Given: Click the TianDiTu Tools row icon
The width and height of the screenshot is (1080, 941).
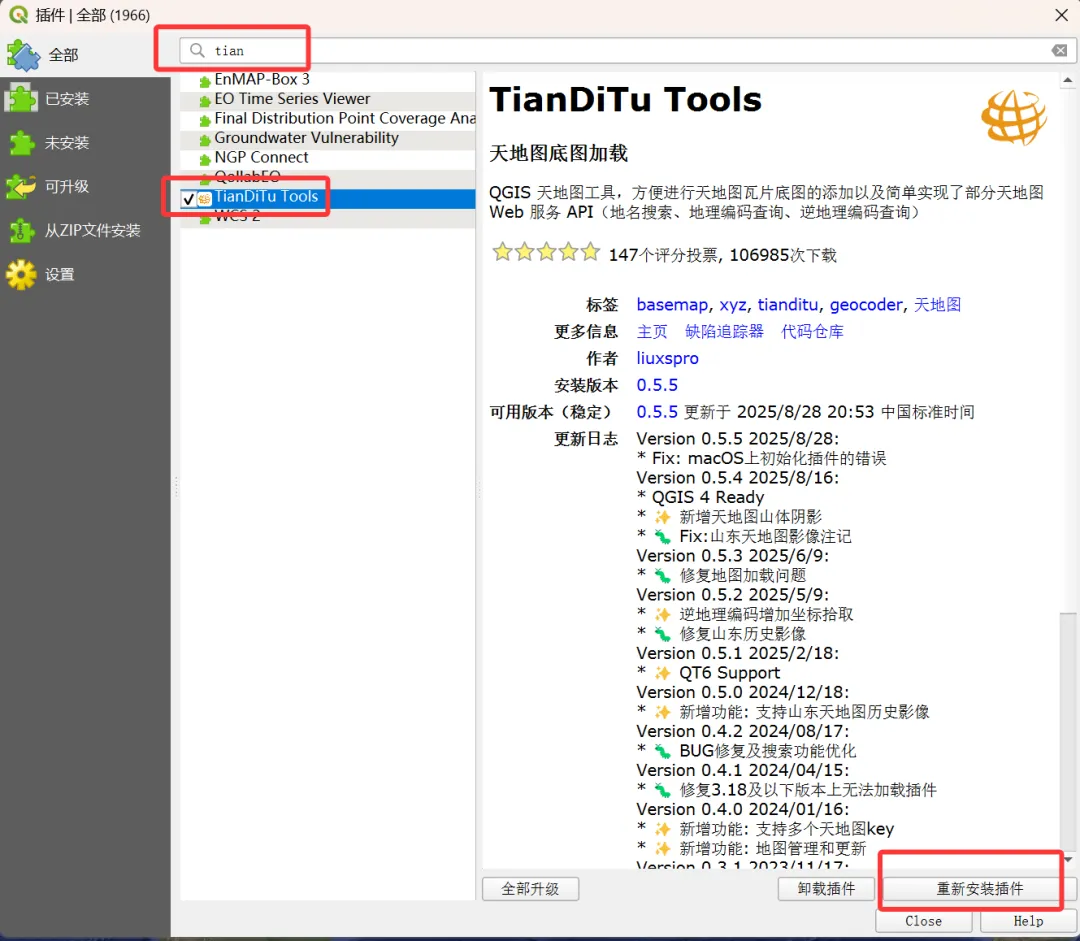Looking at the screenshot, I should point(205,199).
